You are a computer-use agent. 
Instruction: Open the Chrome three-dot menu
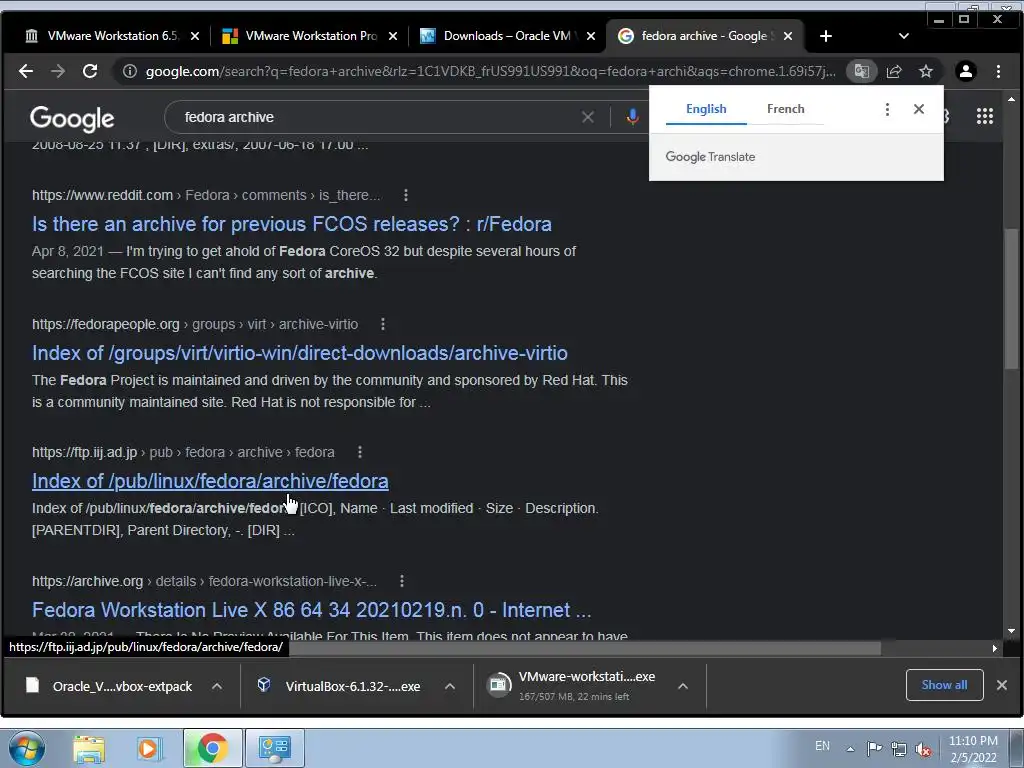(998, 71)
